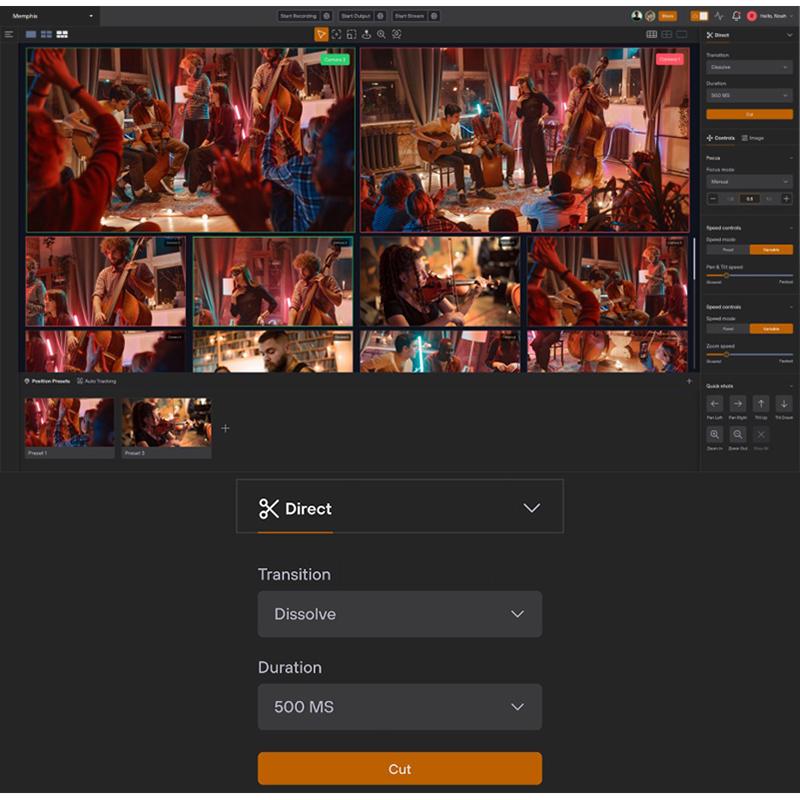The height and width of the screenshot is (800, 800).
Task: Set speed mode to Fixed above Pan & Tilt speed
Action: 728,249
